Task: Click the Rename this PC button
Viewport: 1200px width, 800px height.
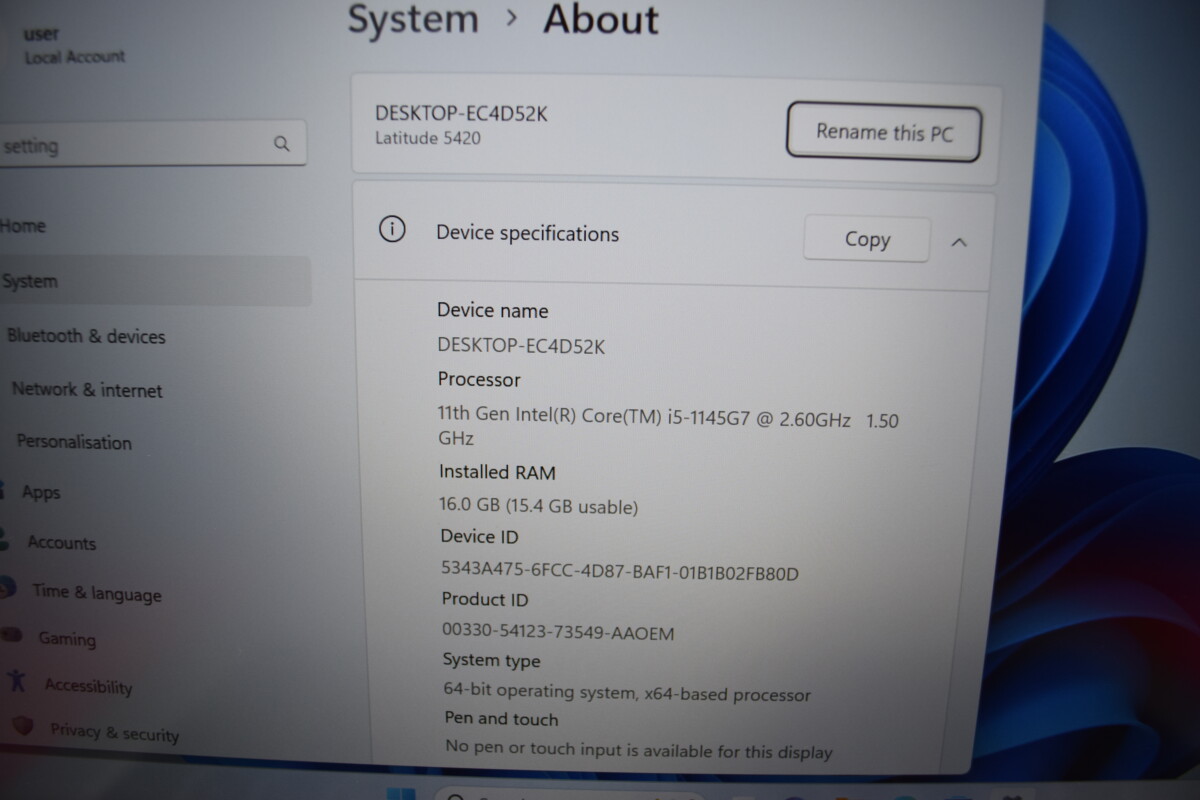Action: (884, 131)
